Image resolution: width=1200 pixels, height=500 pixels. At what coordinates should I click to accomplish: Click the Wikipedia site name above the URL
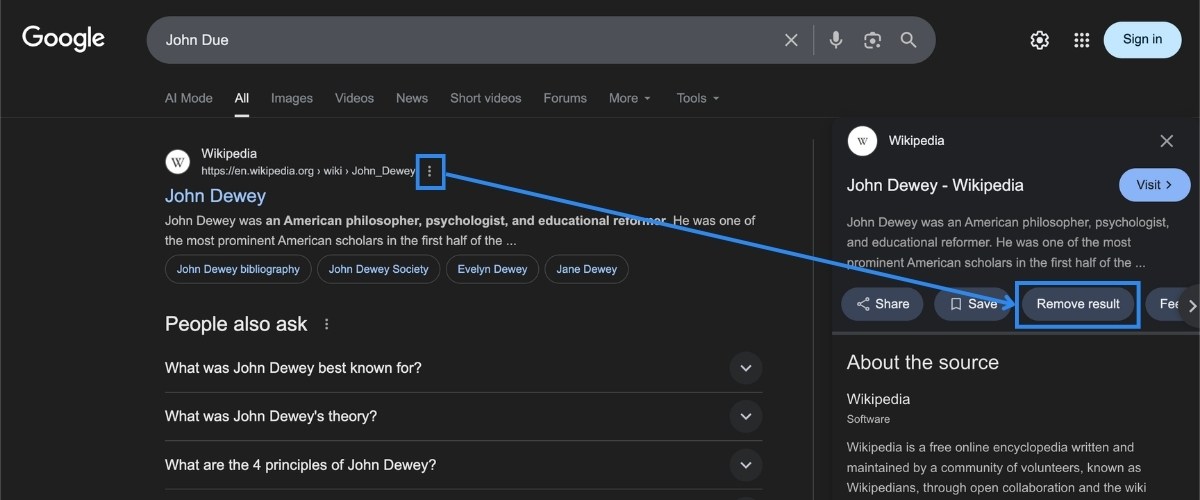pos(229,153)
